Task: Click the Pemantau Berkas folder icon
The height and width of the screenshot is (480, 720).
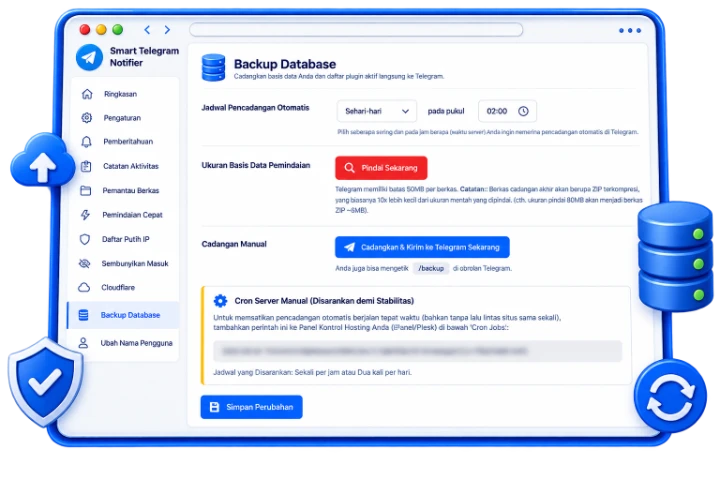Action: [x=85, y=190]
